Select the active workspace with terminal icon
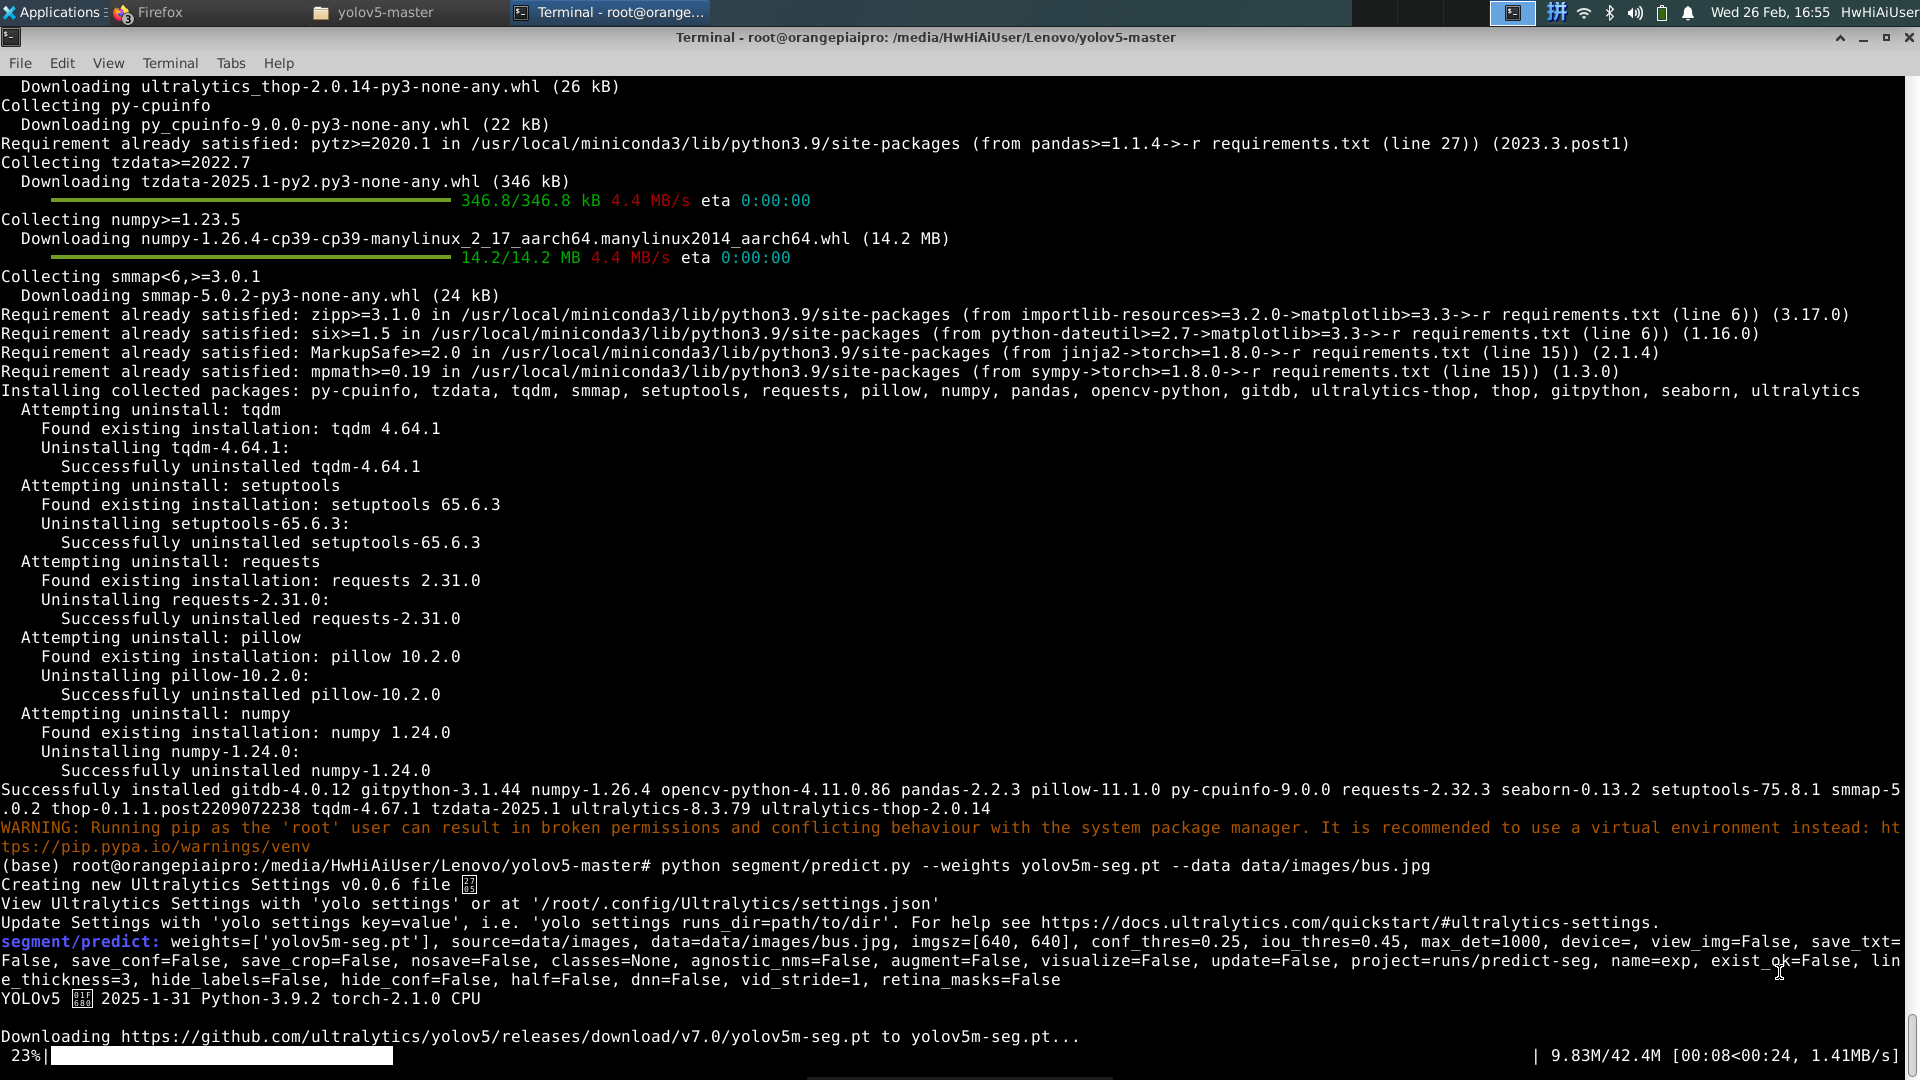This screenshot has width=1920, height=1080. (x=1513, y=13)
